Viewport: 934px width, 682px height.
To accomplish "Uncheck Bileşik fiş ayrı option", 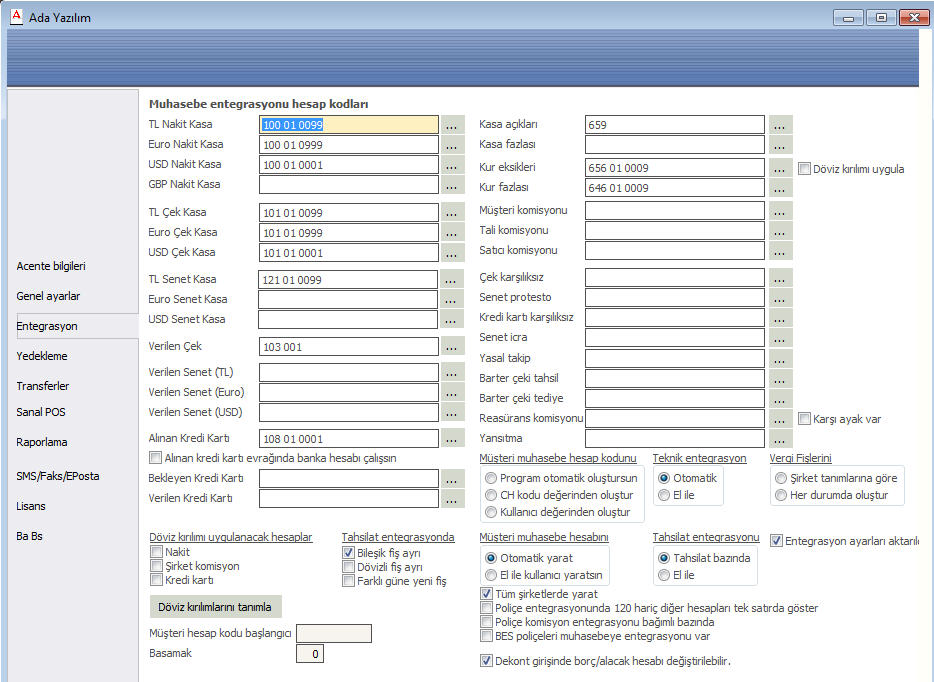I will tap(349, 552).
